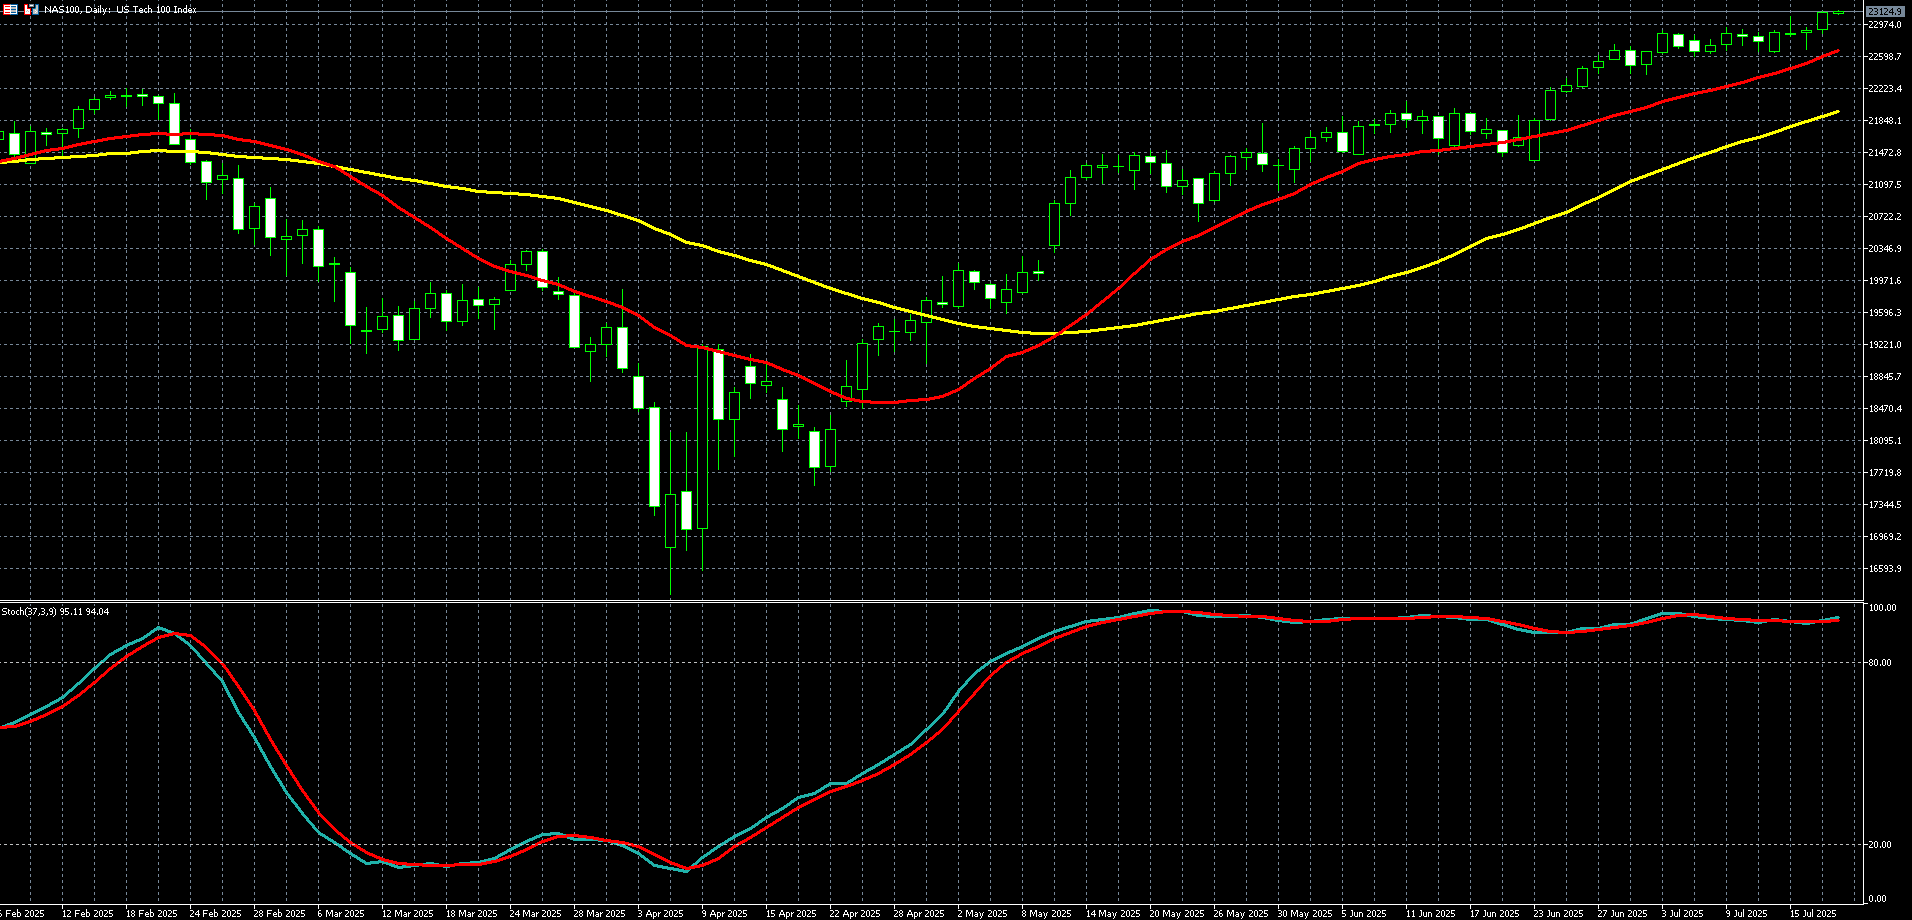Open the Depth of Market icon
The width and height of the screenshot is (1912, 920).
10,9
